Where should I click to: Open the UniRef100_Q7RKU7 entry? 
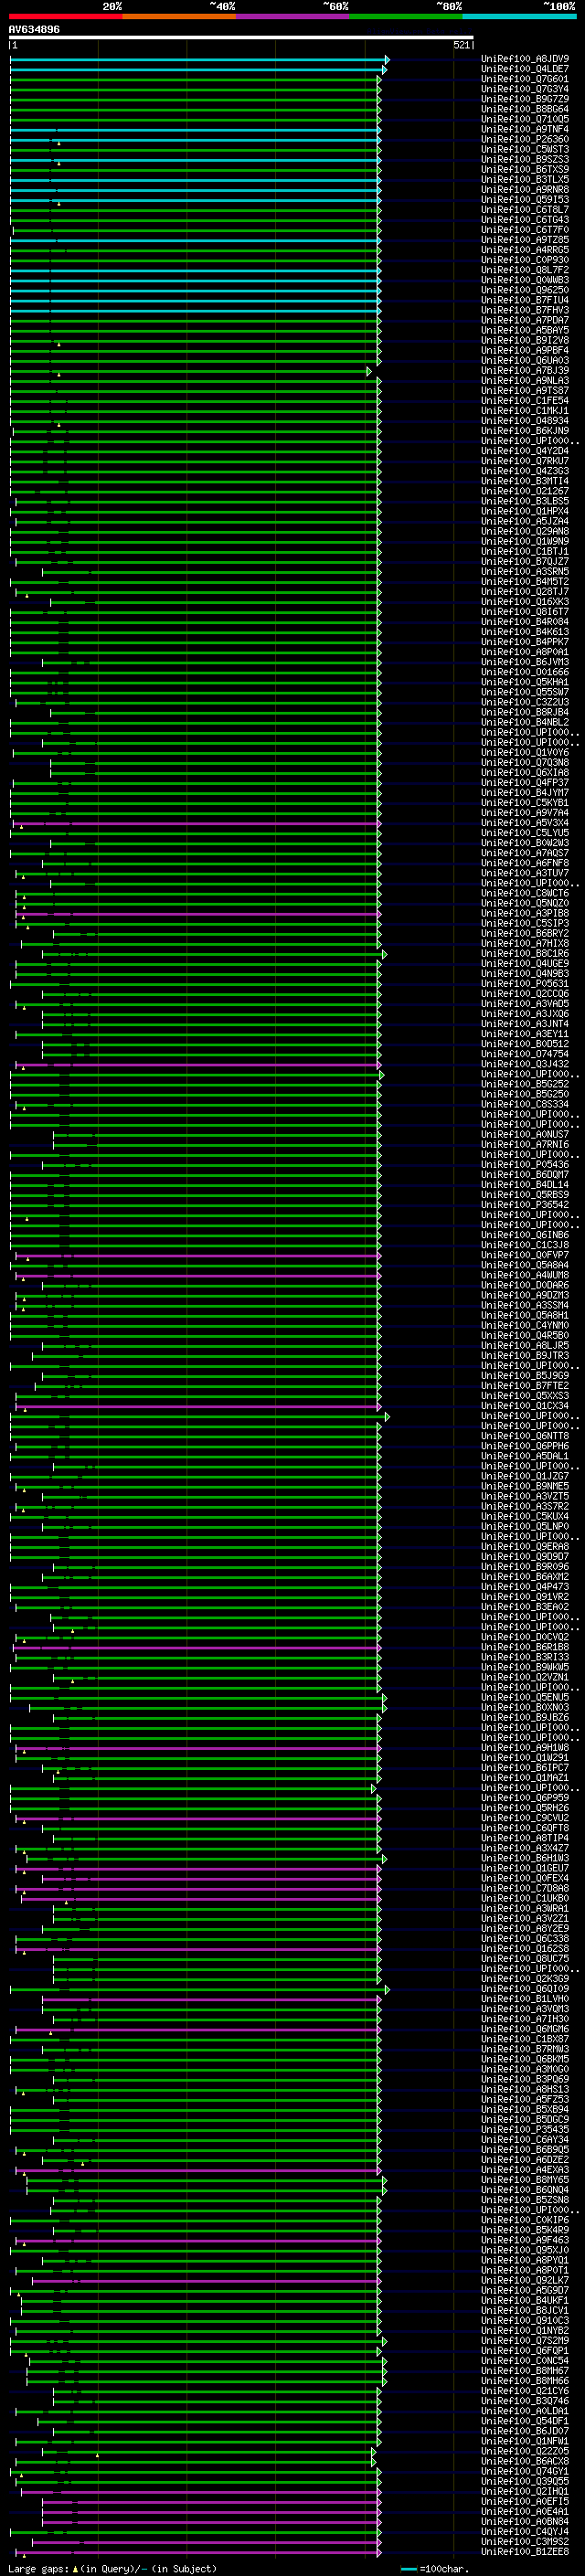click(x=525, y=461)
